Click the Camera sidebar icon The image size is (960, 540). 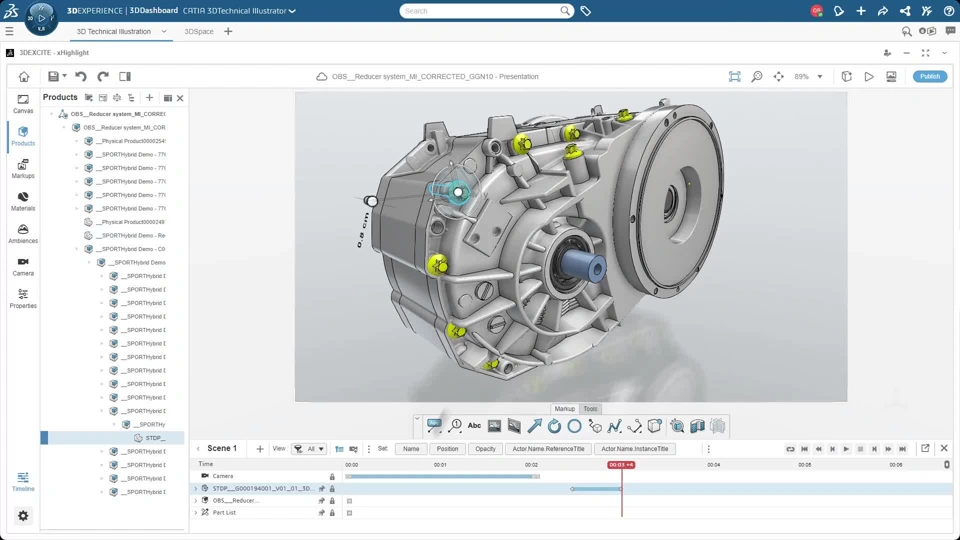pyautogui.click(x=23, y=266)
